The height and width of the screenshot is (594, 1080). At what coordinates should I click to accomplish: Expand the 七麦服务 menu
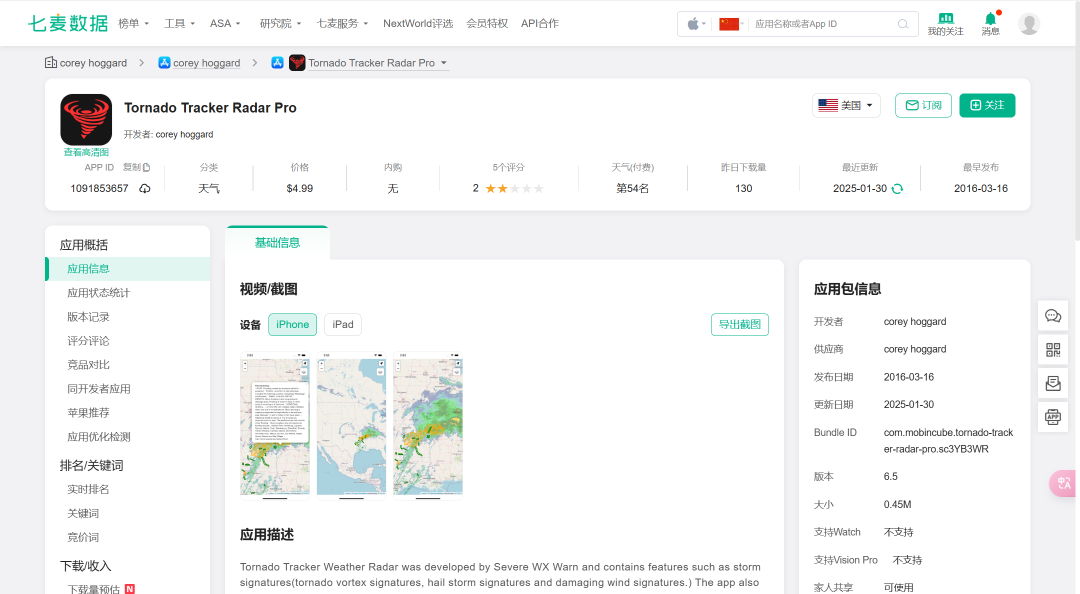pos(342,23)
